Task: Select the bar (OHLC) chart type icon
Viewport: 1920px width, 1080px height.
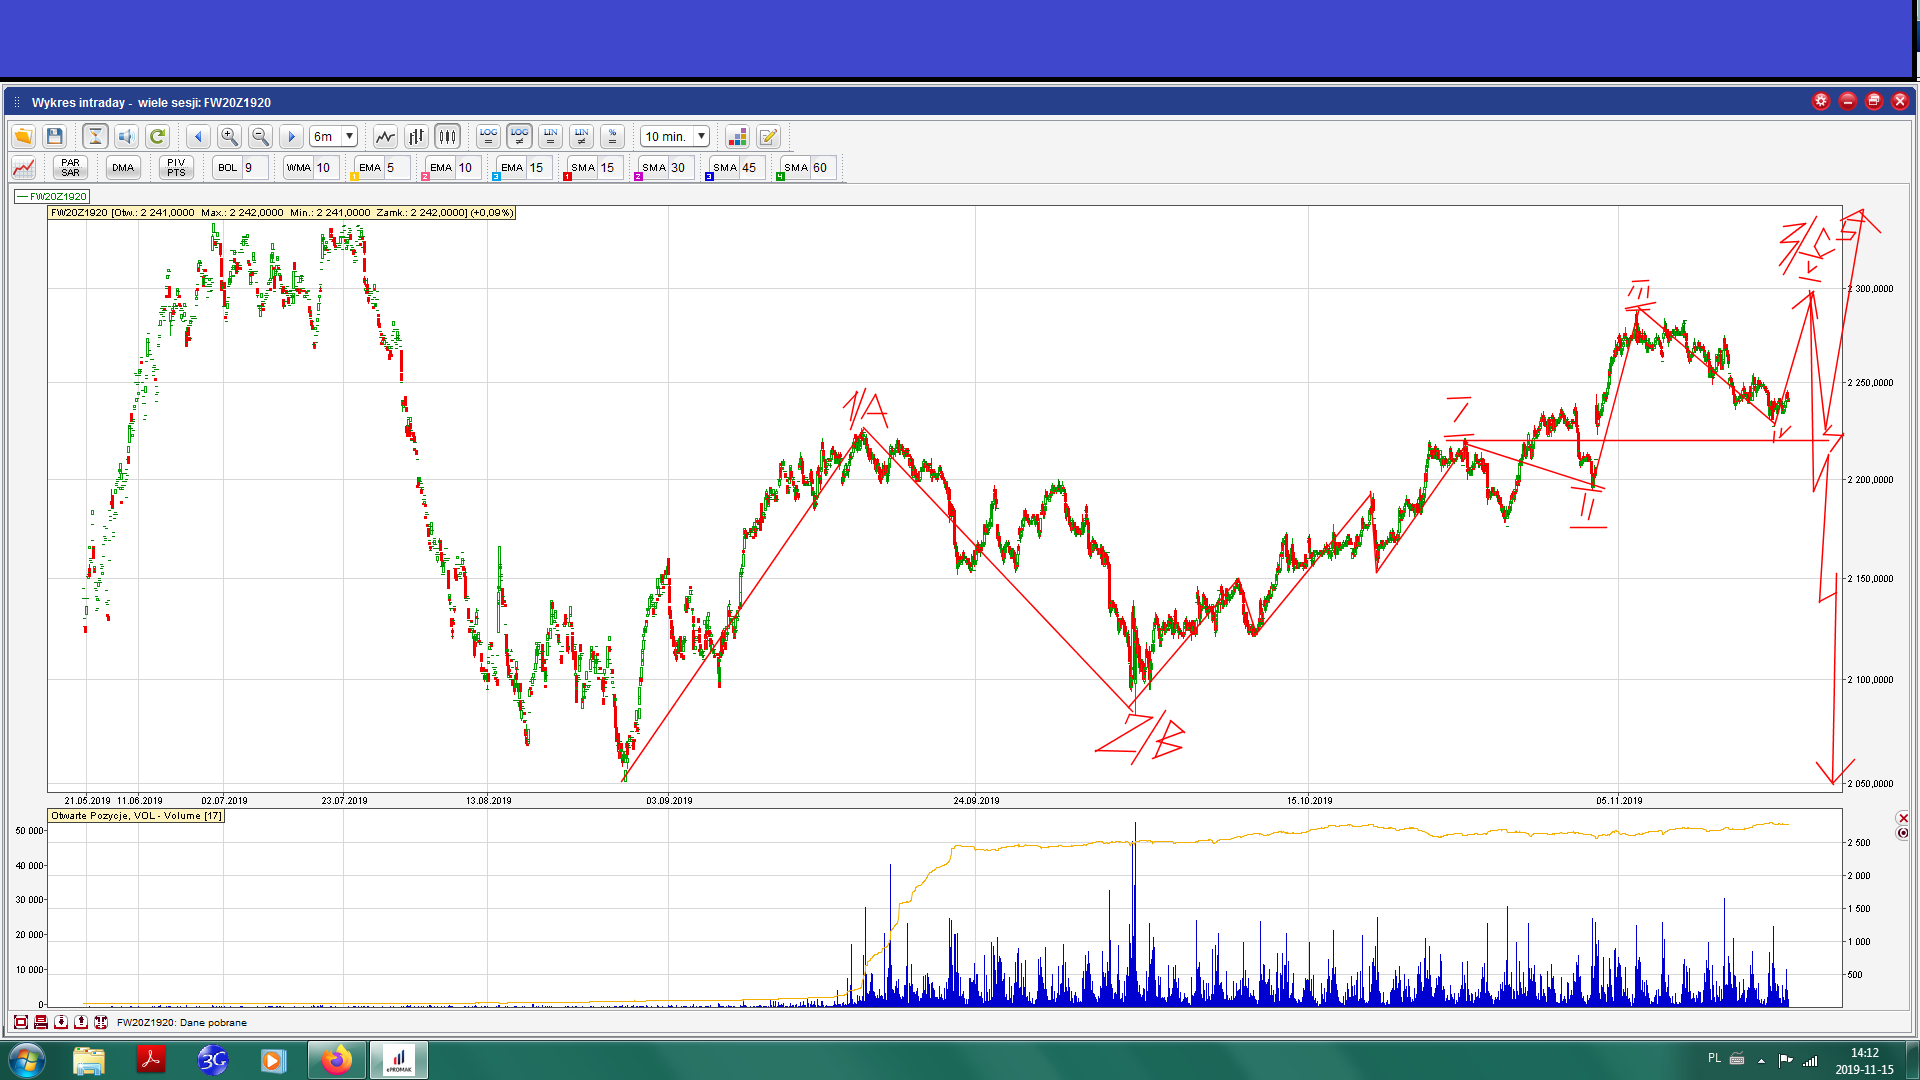Action: coord(416,136)
